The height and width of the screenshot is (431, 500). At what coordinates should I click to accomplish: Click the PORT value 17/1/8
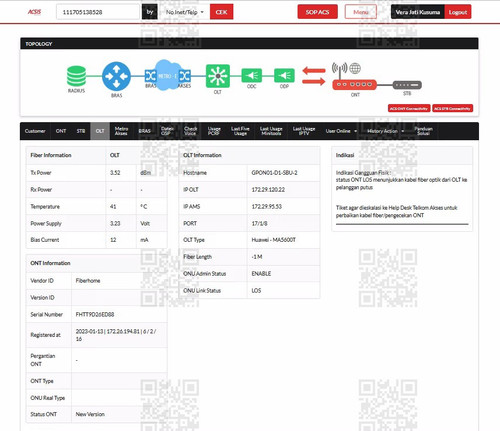click(259, 223)
